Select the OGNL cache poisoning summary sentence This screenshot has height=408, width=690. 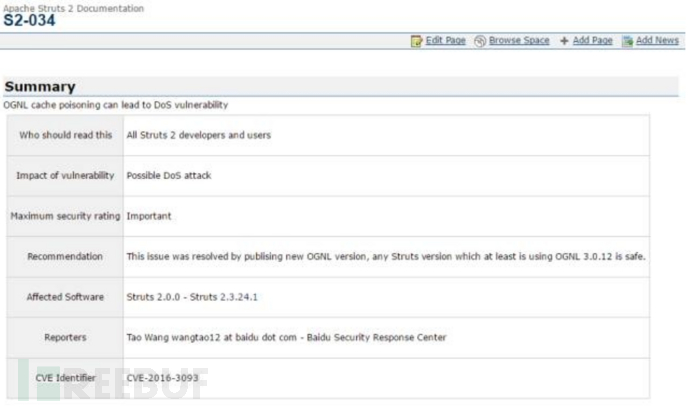(x=116, y=105)
